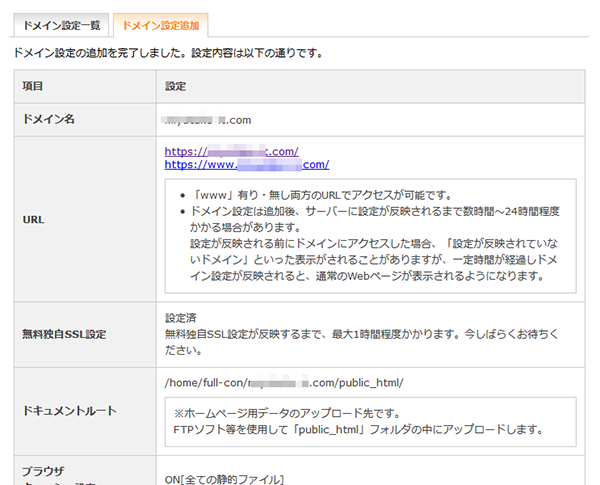Click the ドメイン名 row label
The image size is (600, 485).
click(x=49, y=119)
